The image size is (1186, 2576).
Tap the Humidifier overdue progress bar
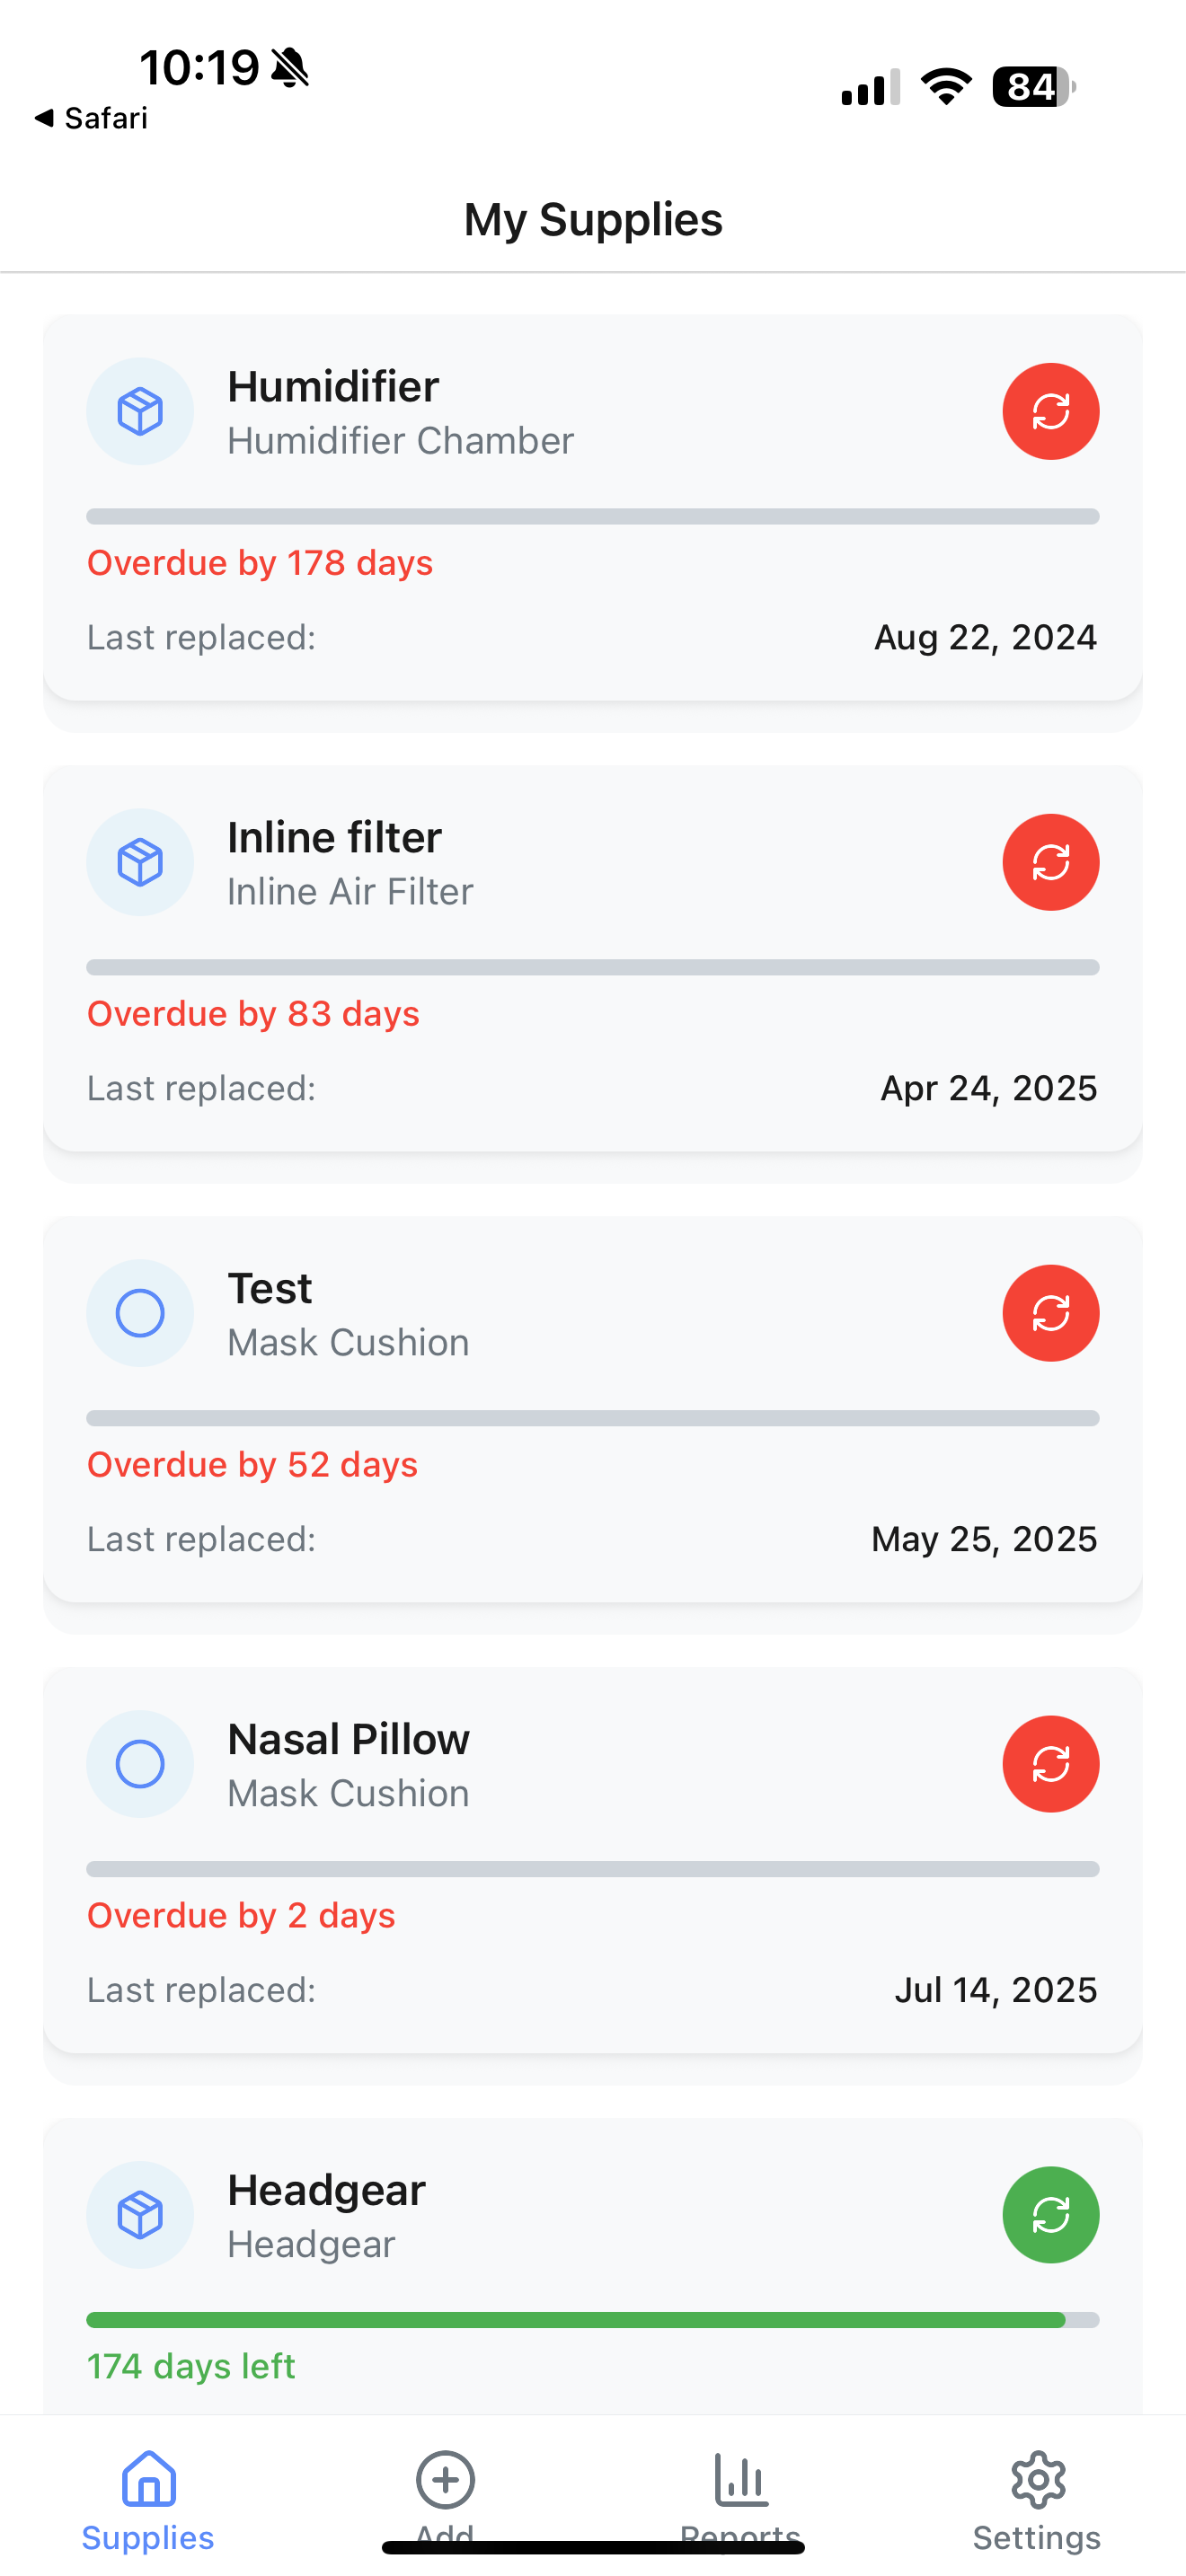point(592,517)
